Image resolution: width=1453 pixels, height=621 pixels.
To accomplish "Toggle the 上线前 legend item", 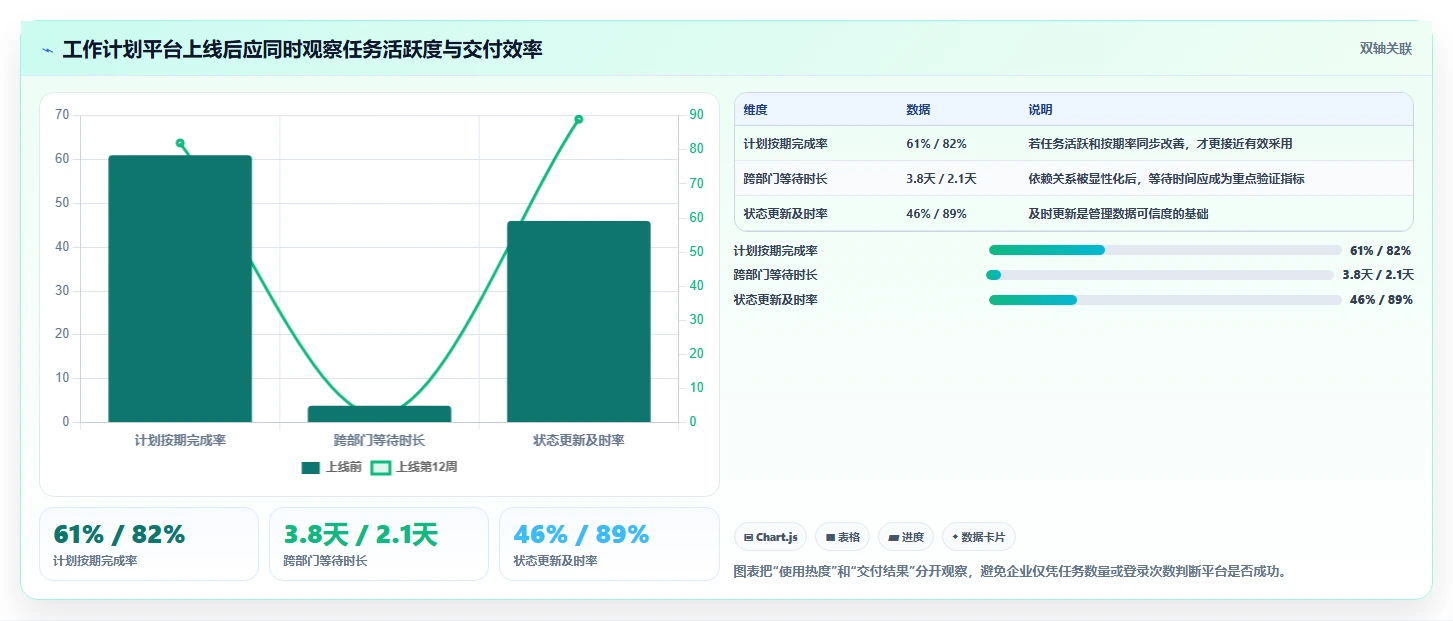I will point(332,467).
